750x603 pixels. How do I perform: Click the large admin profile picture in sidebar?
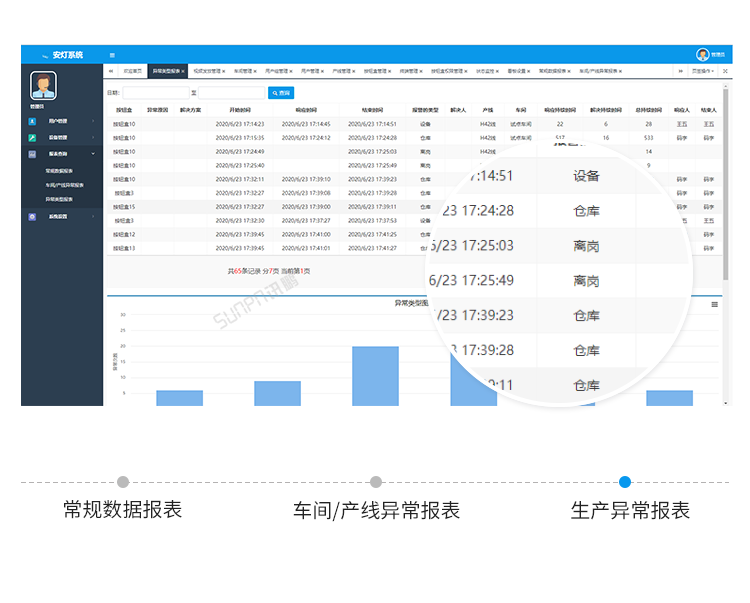pos(44,86)
